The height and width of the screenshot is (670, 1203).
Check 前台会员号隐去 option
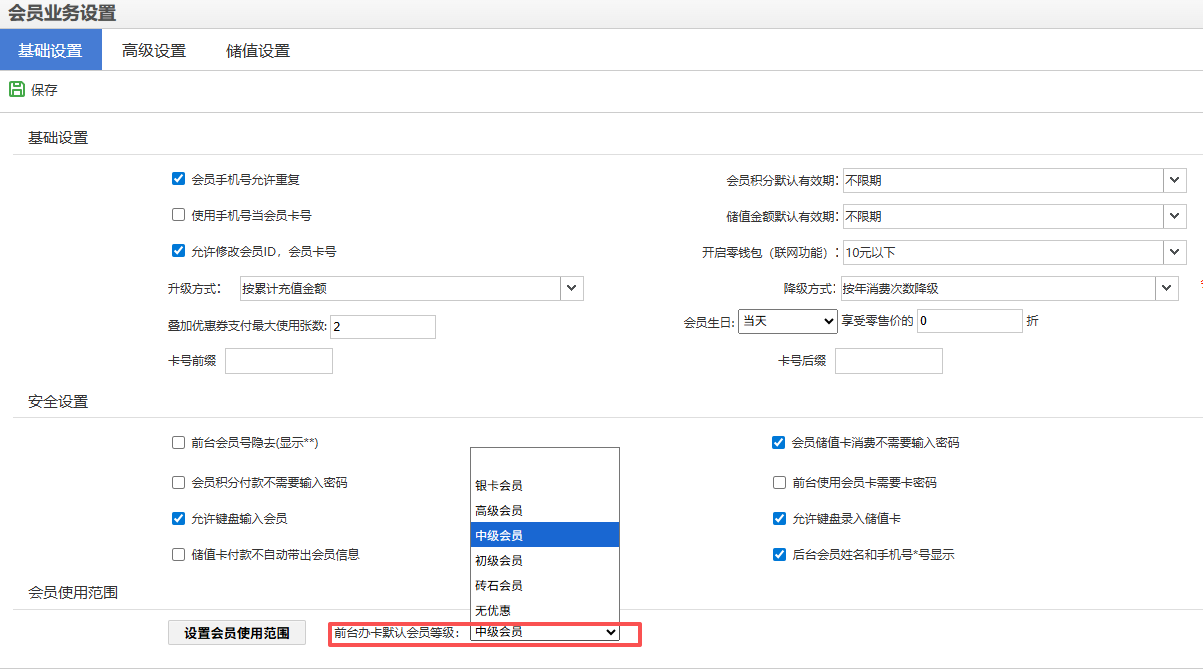[x=179, y=442]
